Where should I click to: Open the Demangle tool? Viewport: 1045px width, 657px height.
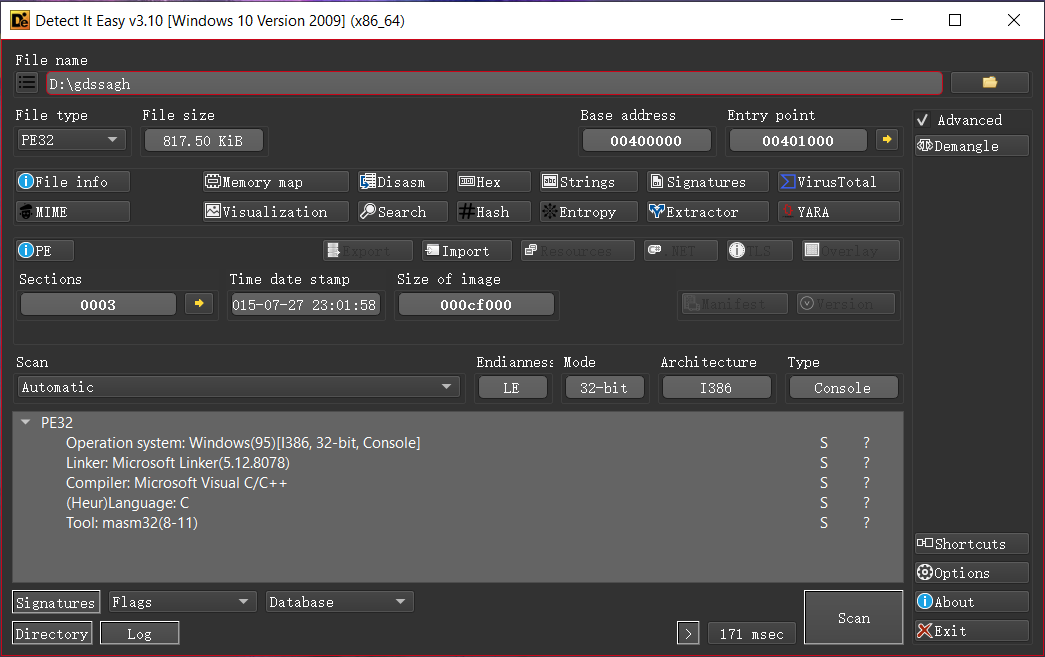(971, 146)
